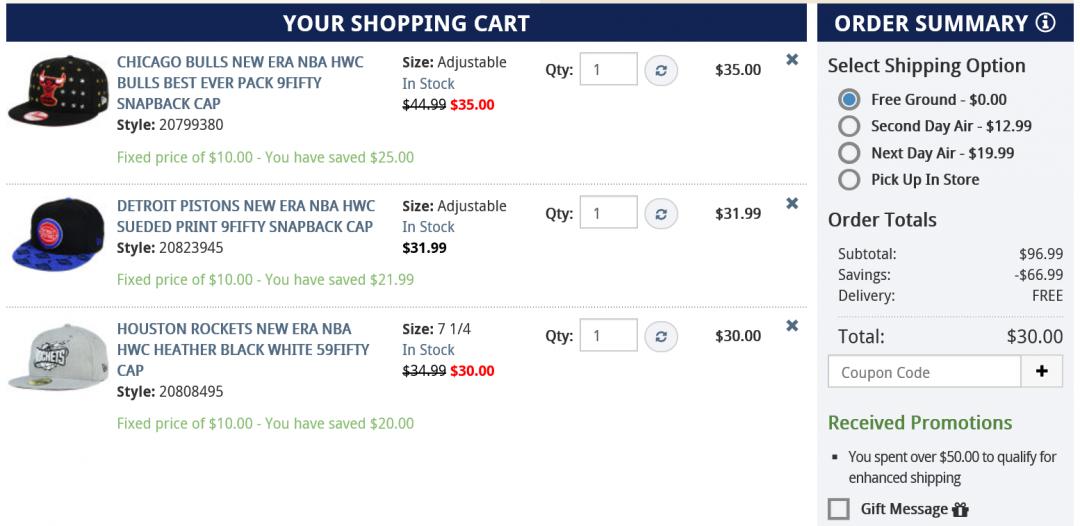Click the Coupon Code input field
1080x526 pixels.
924,372
